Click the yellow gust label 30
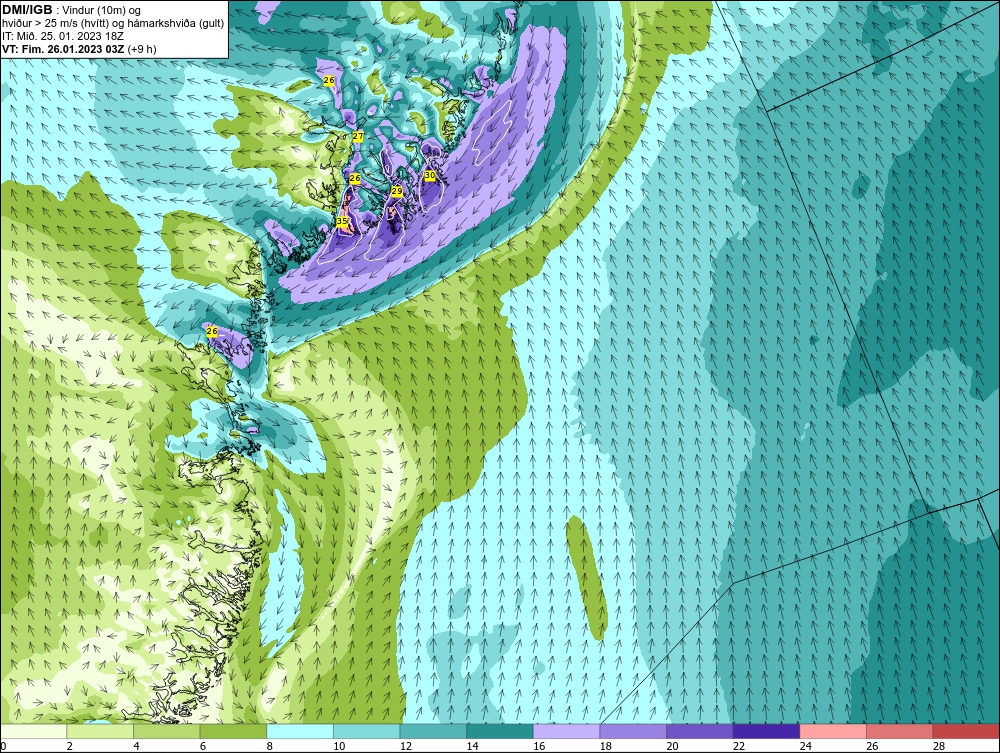1000x753 pixels. click(430, 175)
